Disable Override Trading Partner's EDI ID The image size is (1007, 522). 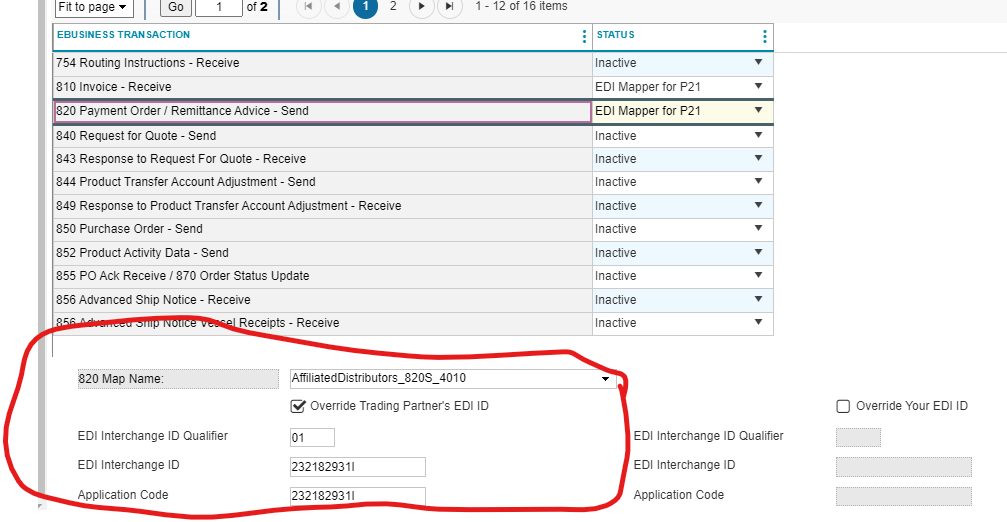(298, 406)
